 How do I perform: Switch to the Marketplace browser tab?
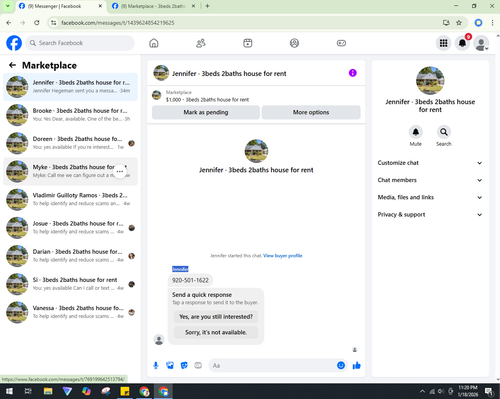pos(153,6)
